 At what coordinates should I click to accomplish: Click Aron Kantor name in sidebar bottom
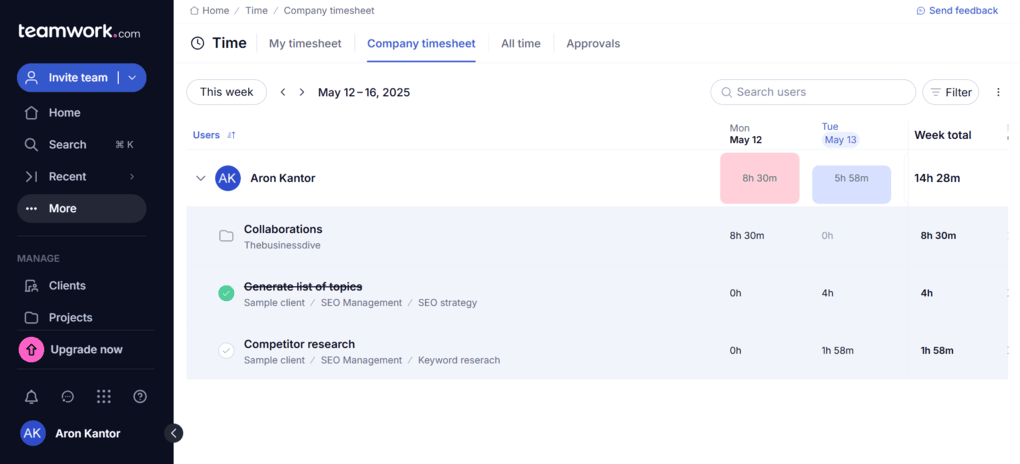88,433
